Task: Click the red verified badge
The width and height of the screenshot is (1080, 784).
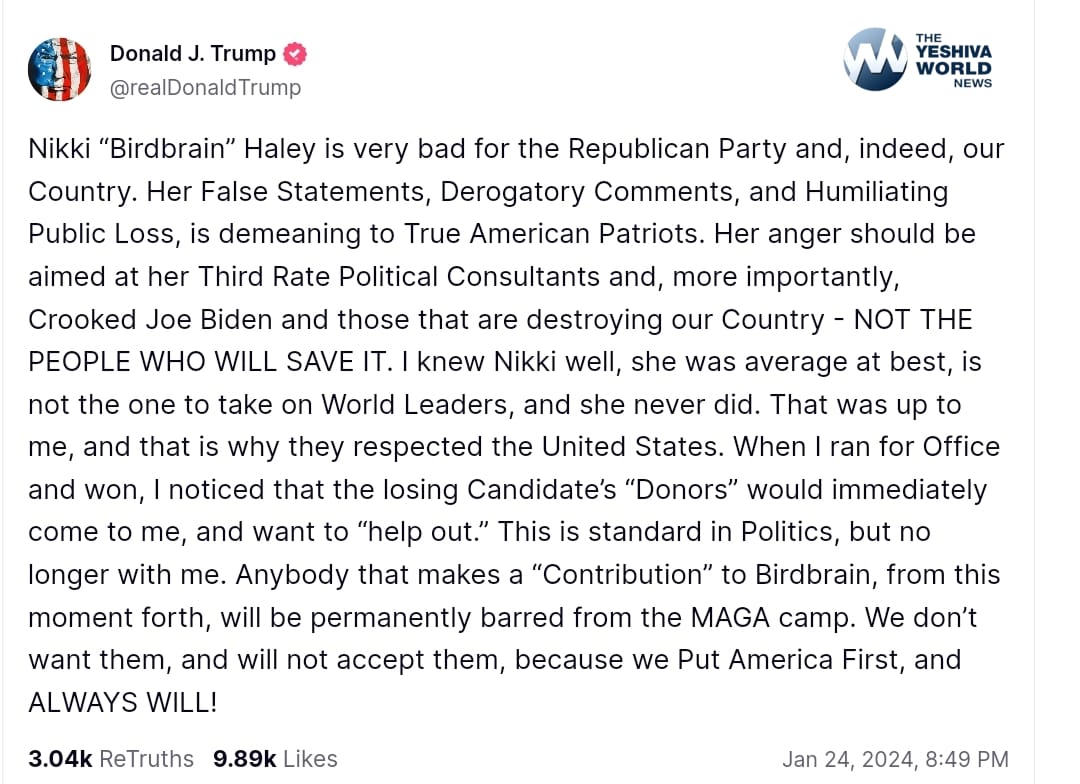Action: pos(297,54)
